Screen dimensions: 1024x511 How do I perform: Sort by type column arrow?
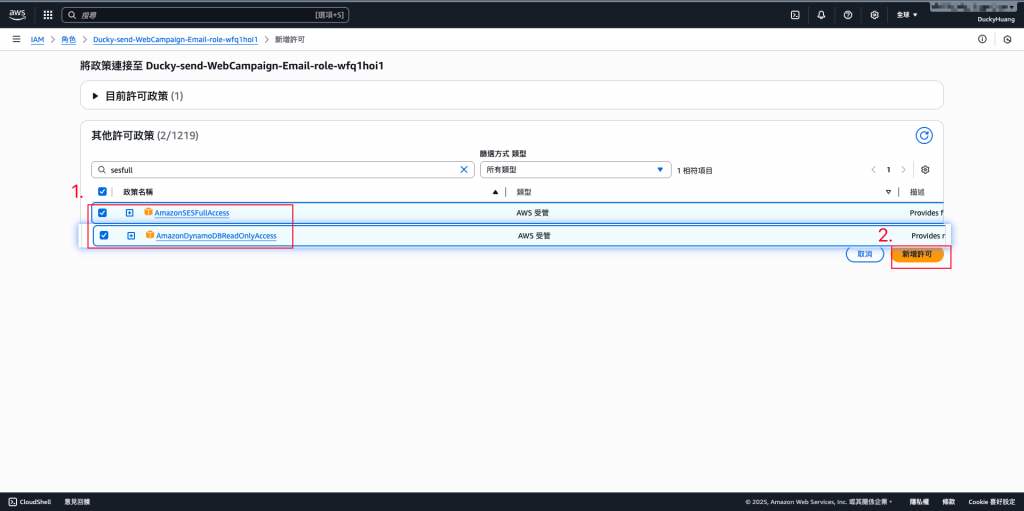tap(888, 191)
